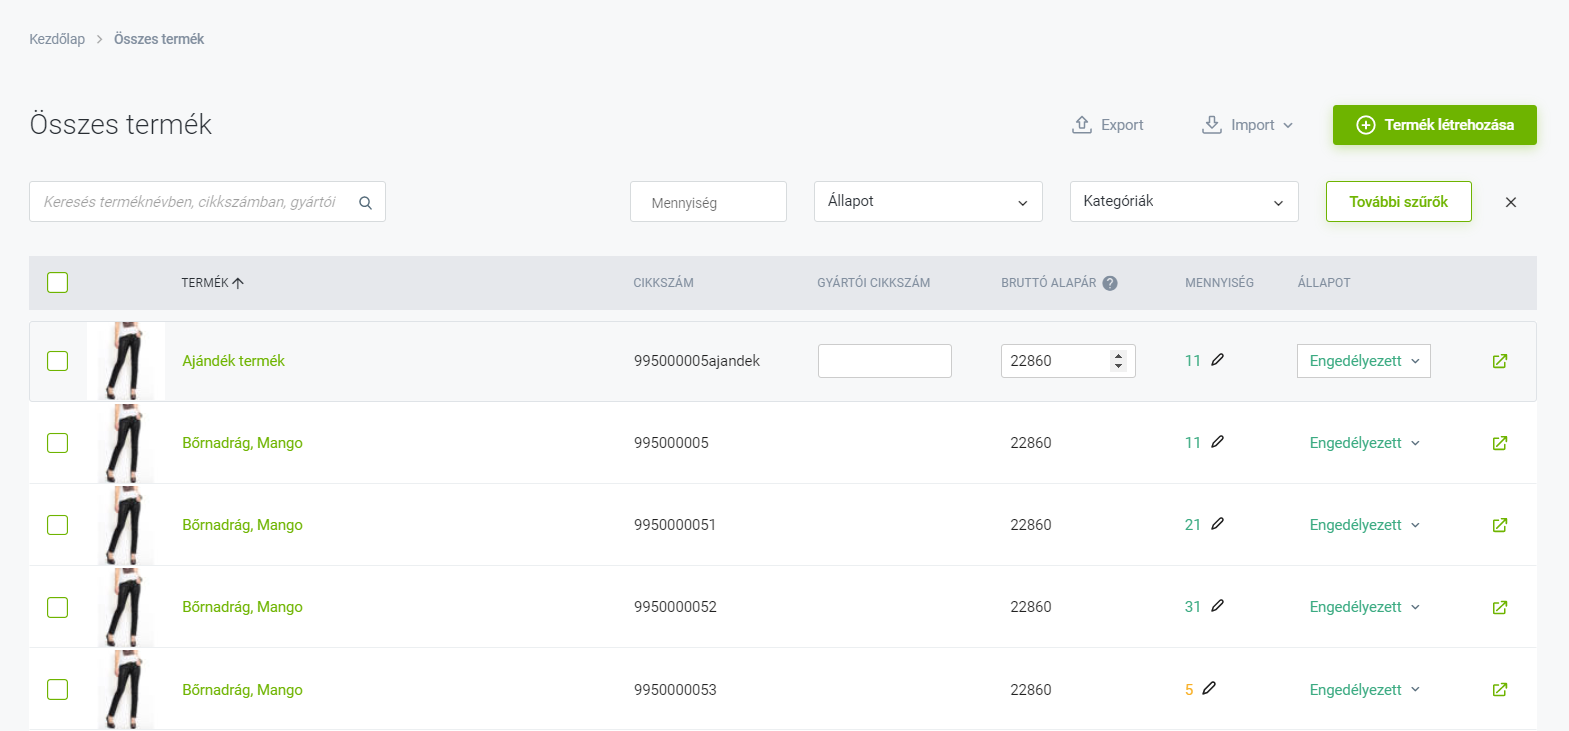The height and width of the screenshot is (731, 1569).
Task: Focus the product search input field
Action: coord(207,201)
